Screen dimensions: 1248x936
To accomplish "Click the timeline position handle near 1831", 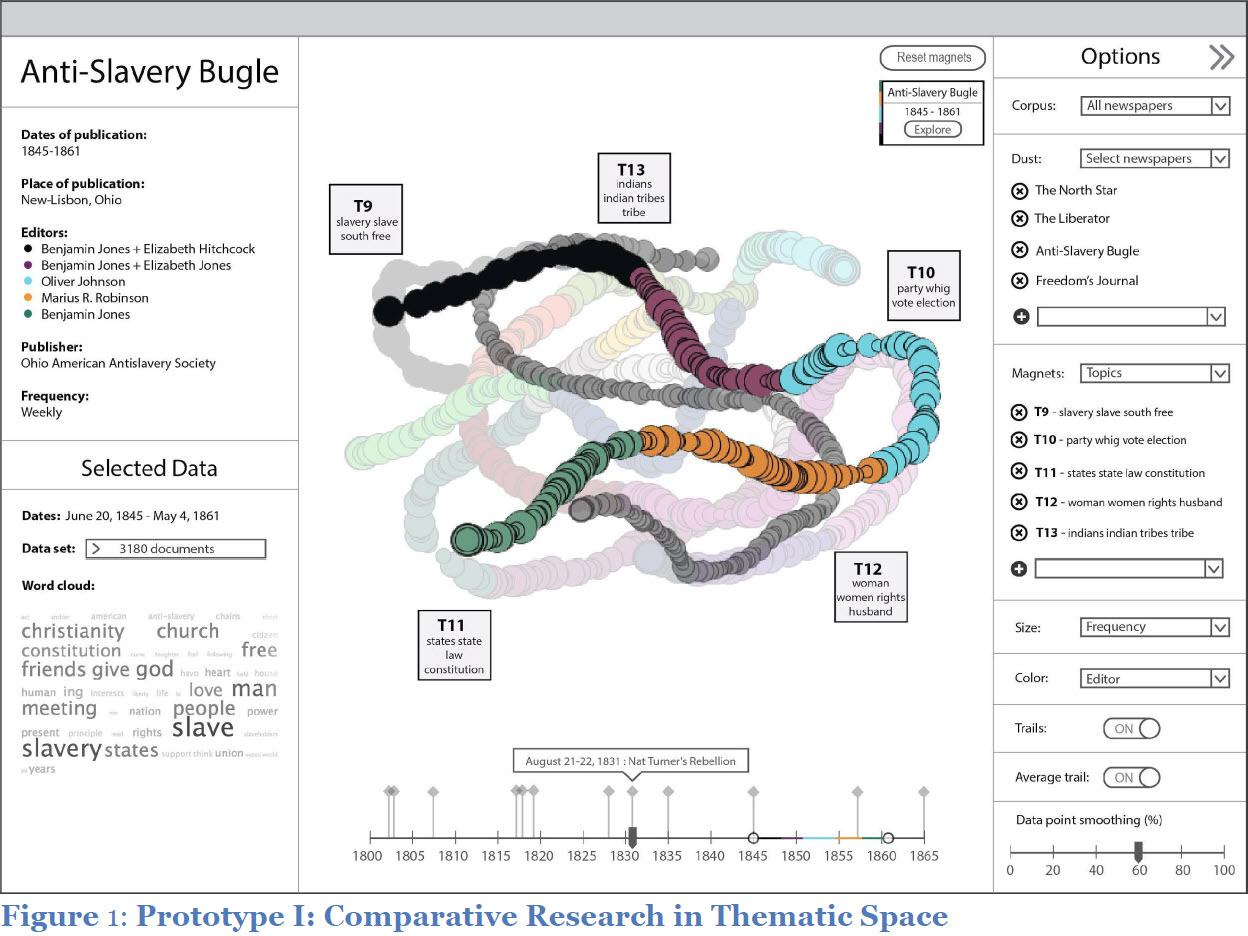I will point(632,837).
